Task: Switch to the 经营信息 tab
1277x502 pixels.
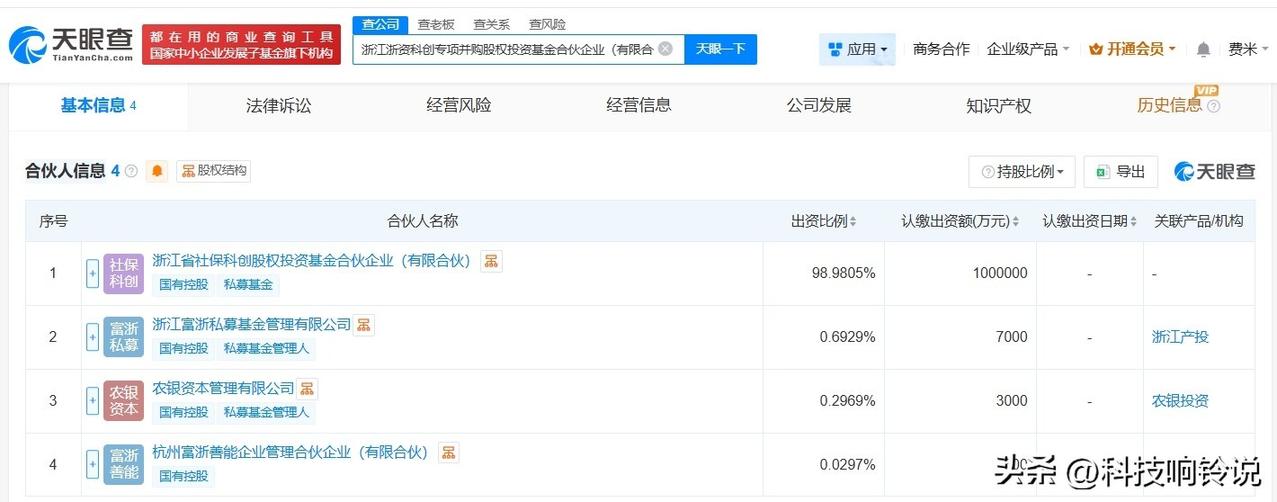Action: pyautogui.click(x=639, y=105)
